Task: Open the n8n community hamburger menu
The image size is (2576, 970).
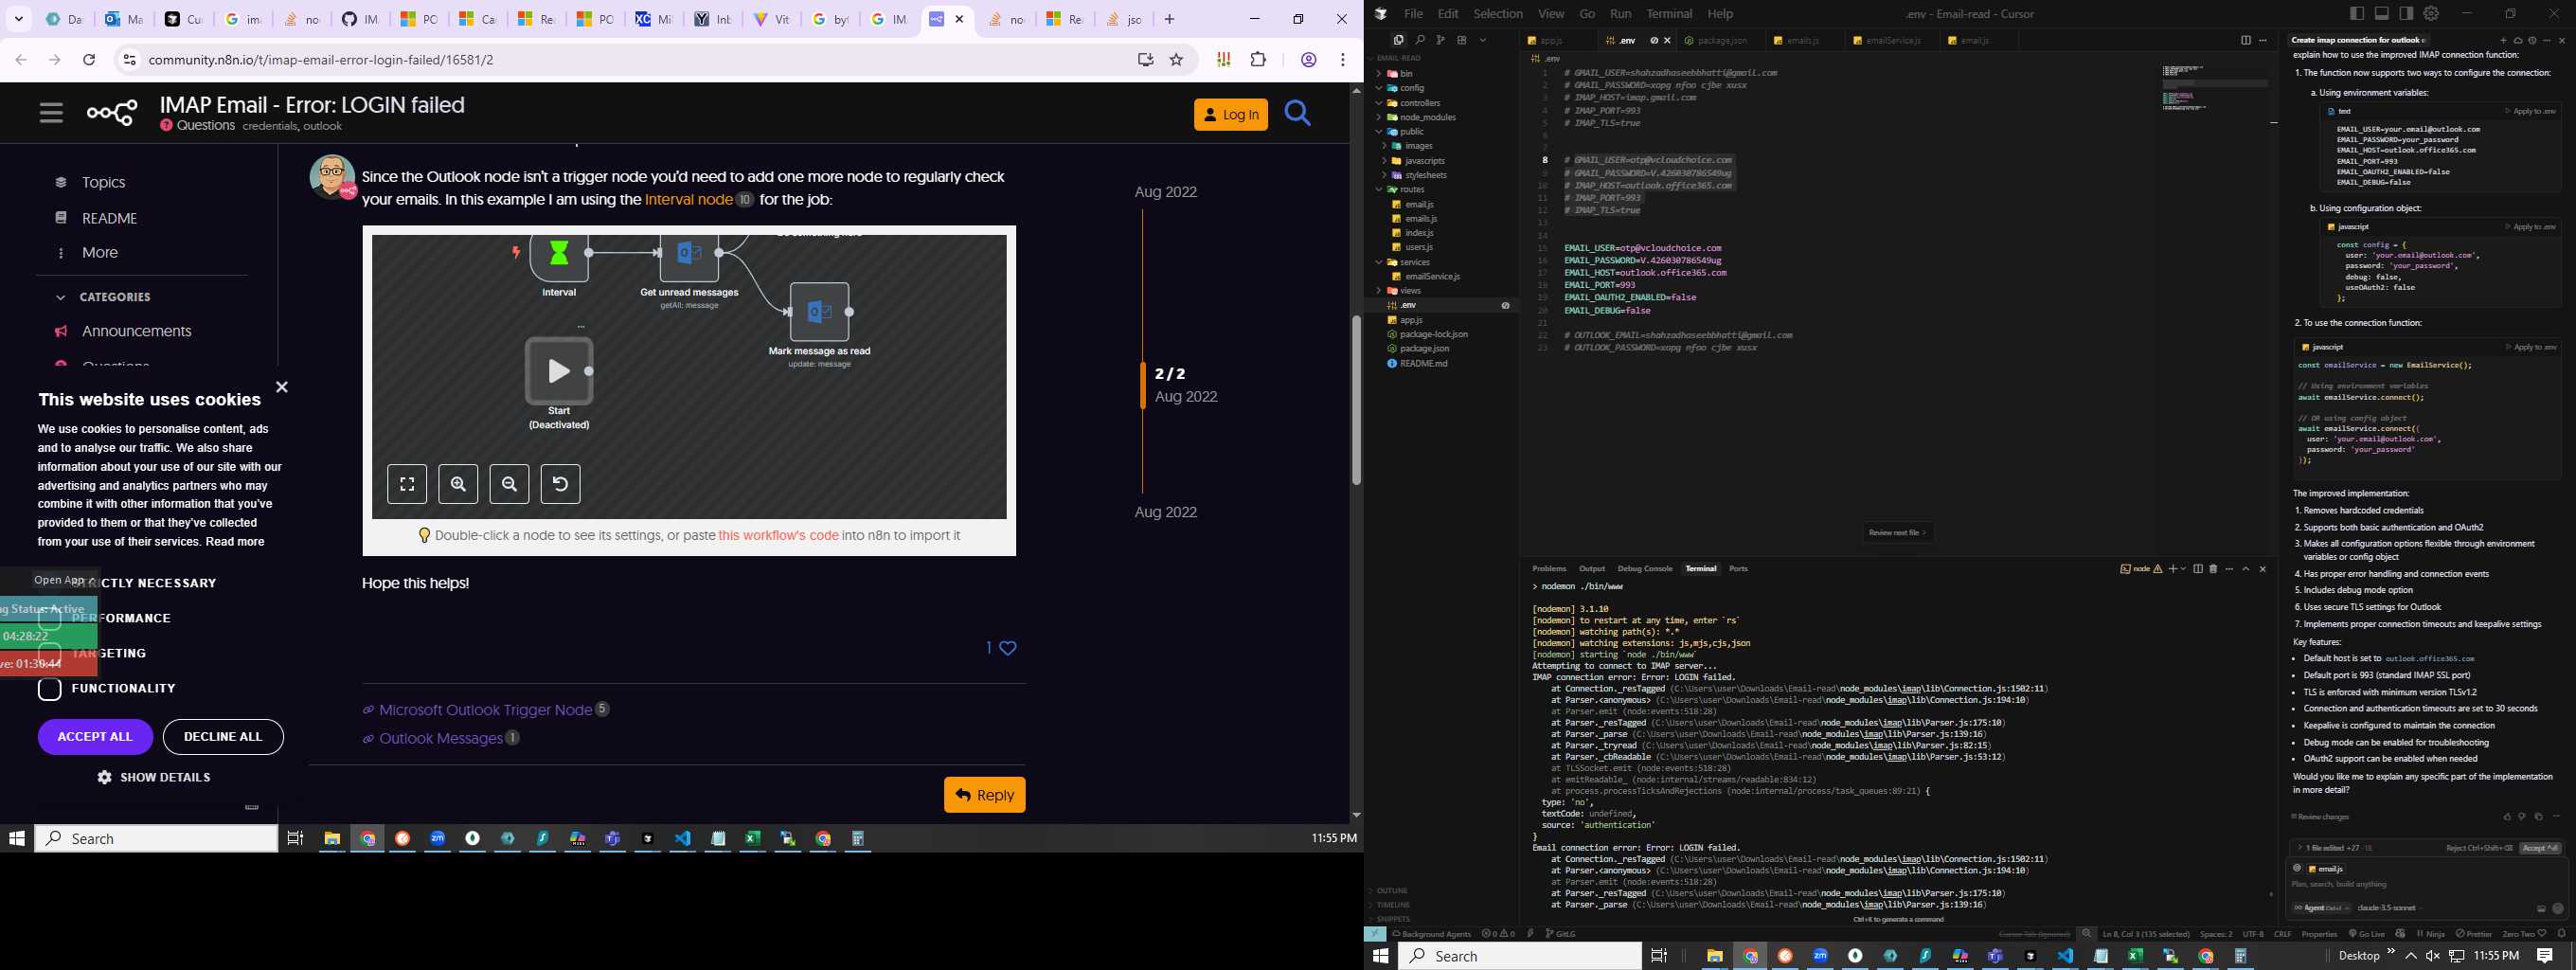Action: (51, 113)
